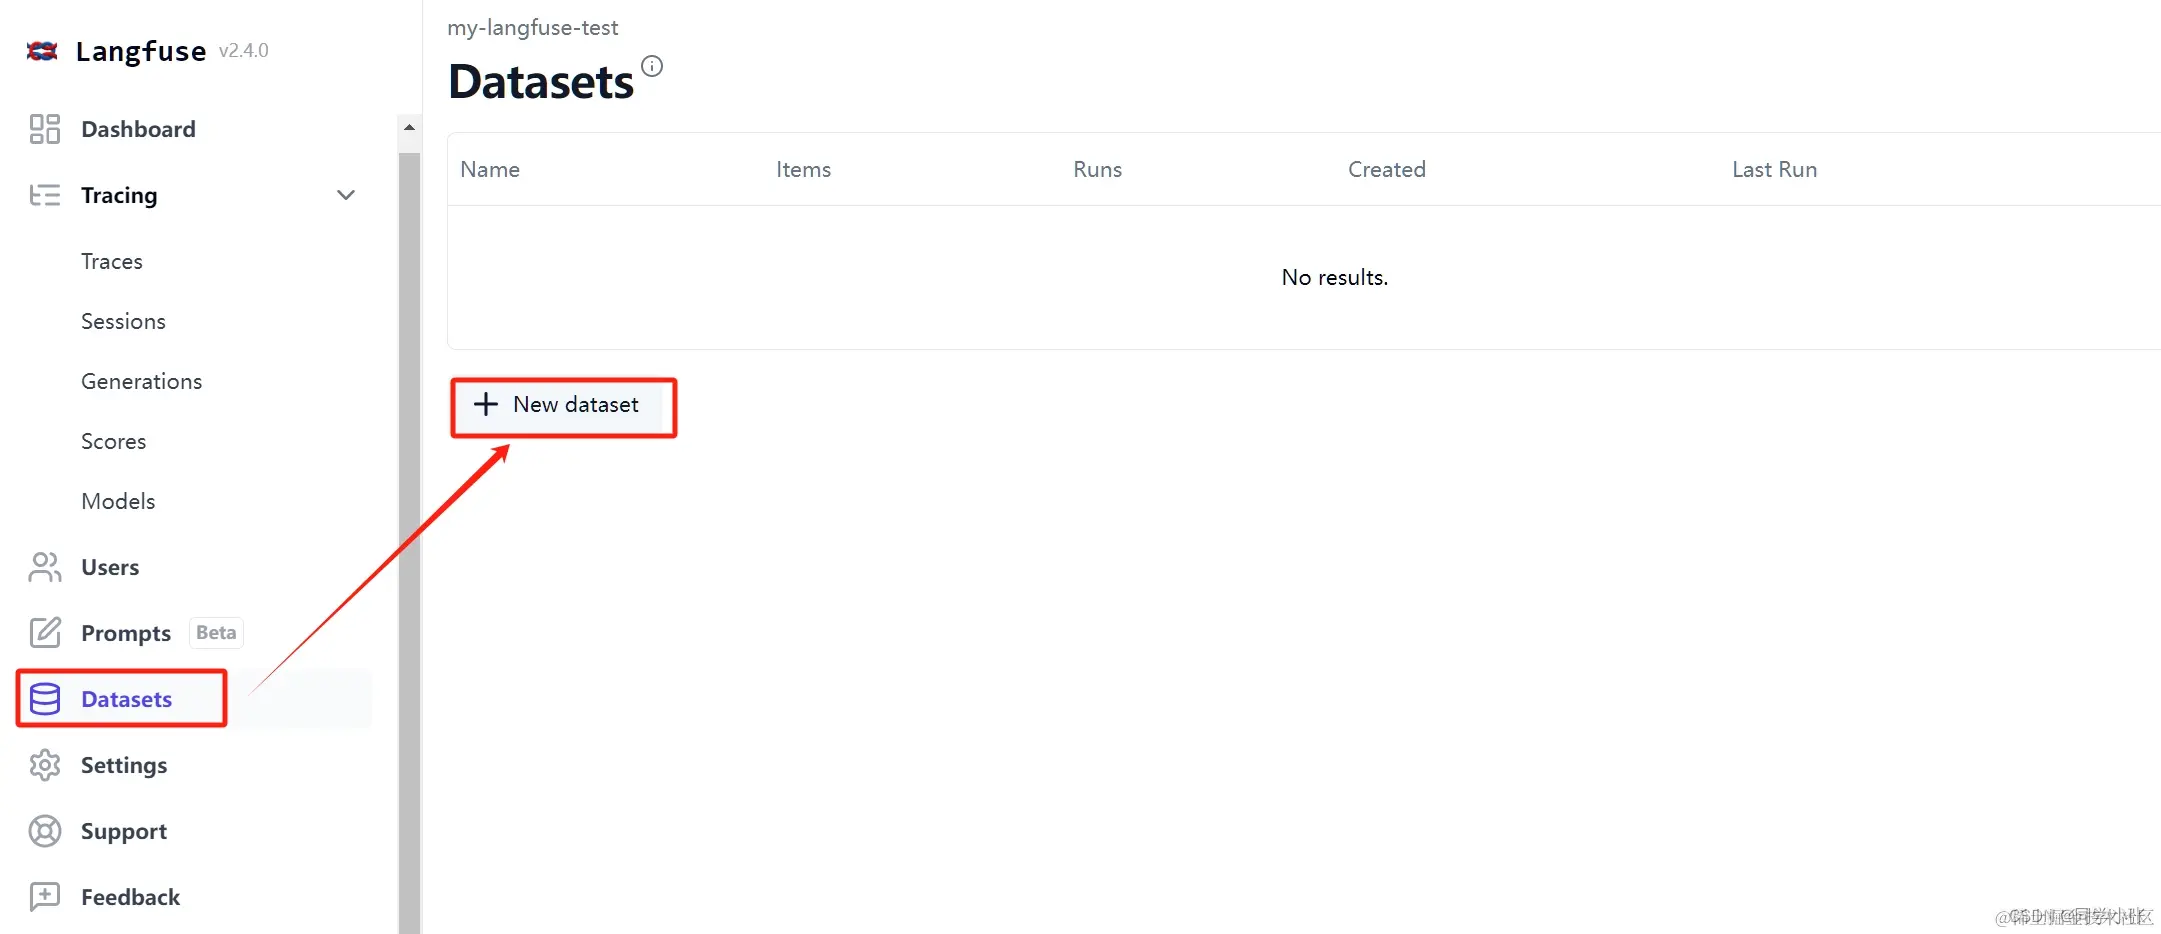Open the Datasets info icon
The height and width of the screenshot is (934, 2161).
point(652,66)
